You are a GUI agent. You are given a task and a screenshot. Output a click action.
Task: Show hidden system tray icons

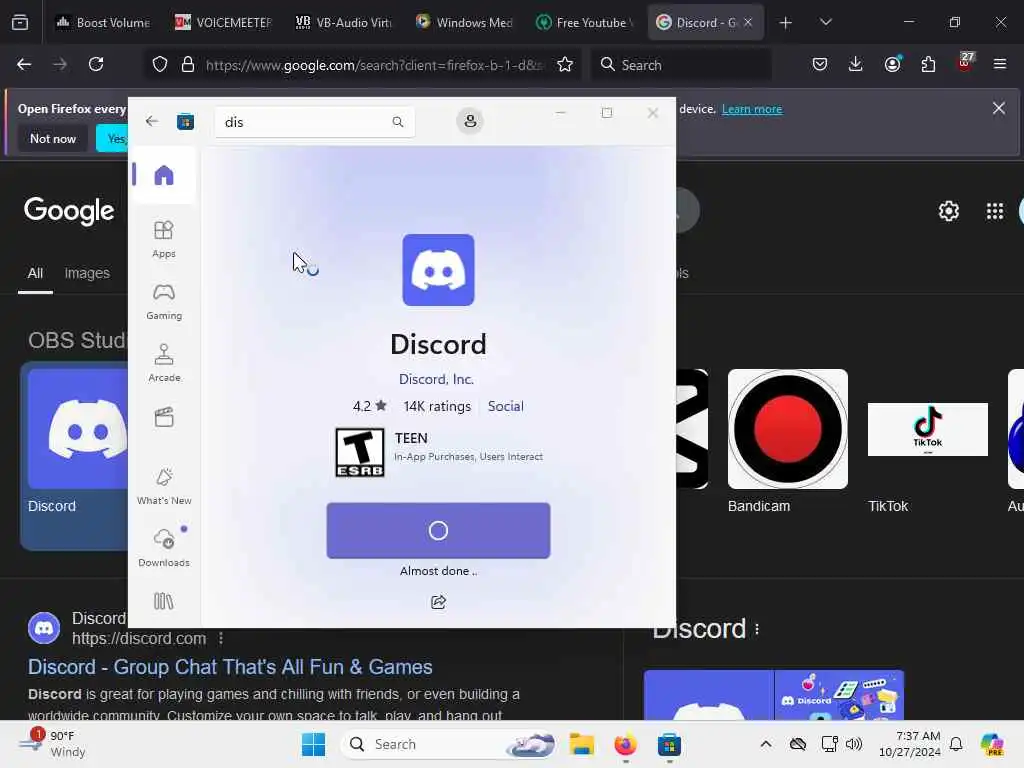766,744
